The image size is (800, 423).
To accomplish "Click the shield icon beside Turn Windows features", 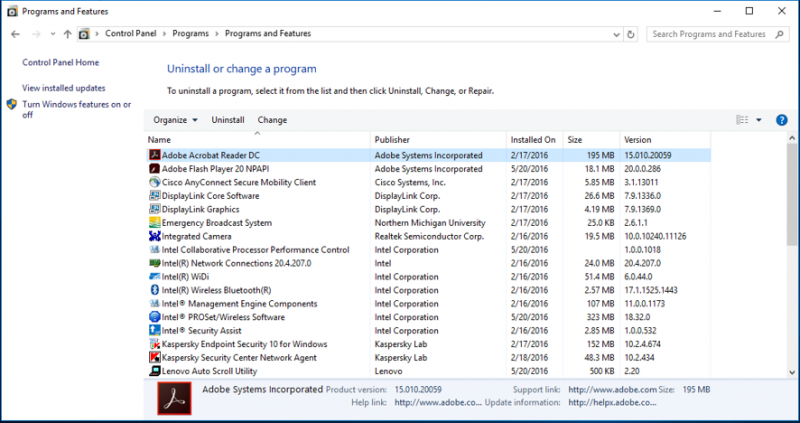I will coord(12,105).
